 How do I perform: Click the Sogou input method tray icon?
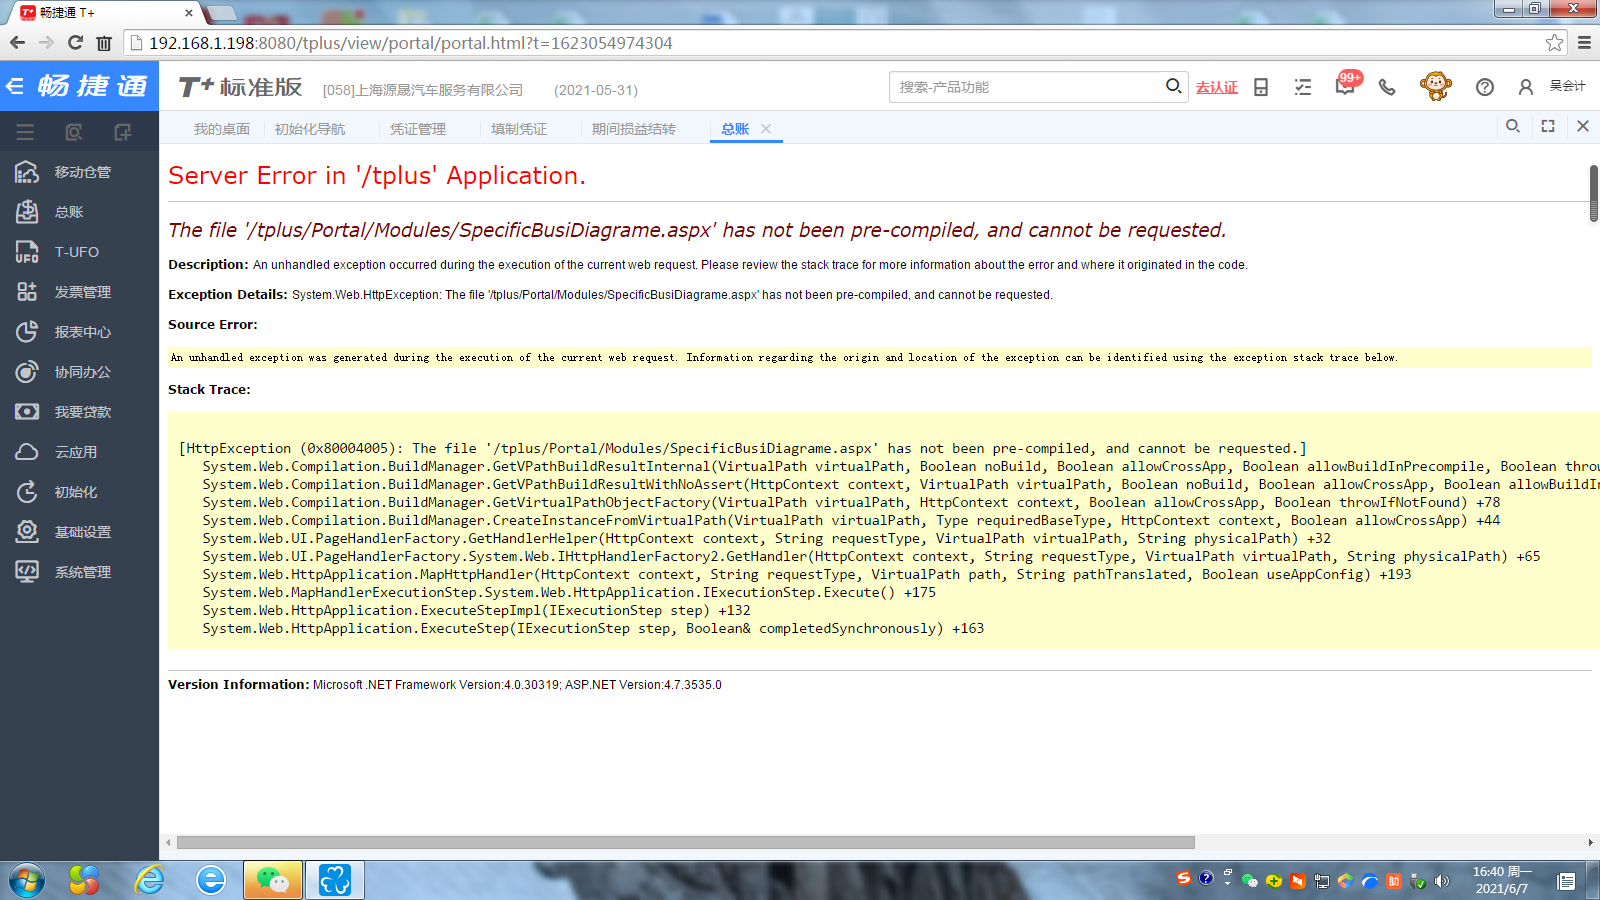click(x=1183, y=878)
